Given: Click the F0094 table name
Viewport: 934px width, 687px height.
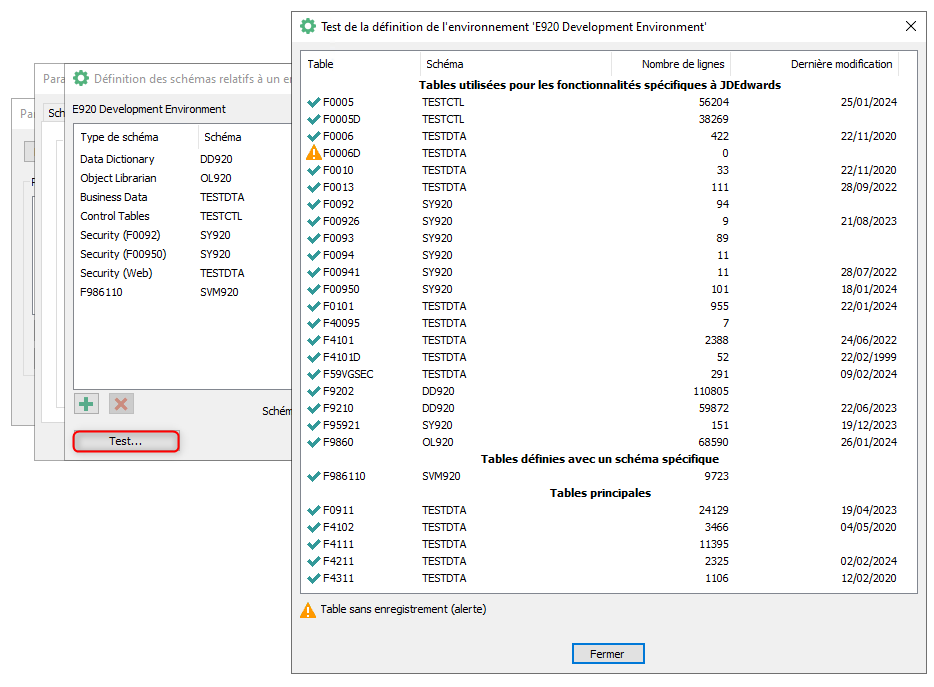Looking at the screenshot, I should 338,255.
